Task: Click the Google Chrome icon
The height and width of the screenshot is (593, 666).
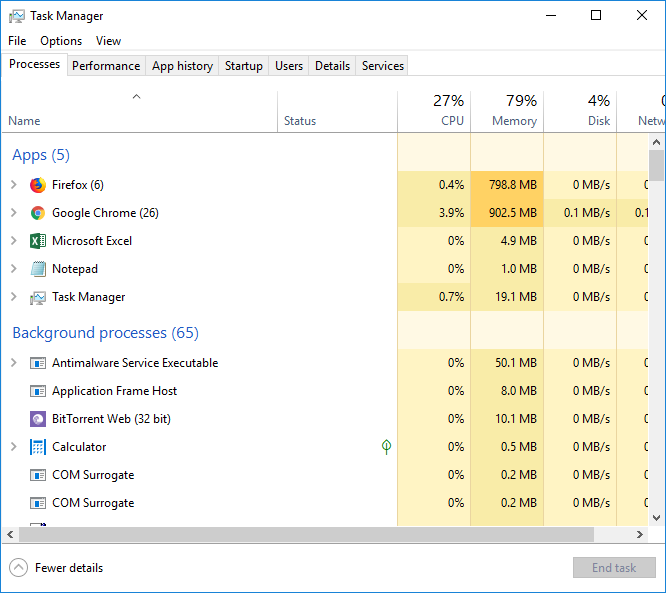Action: point(38,213)
